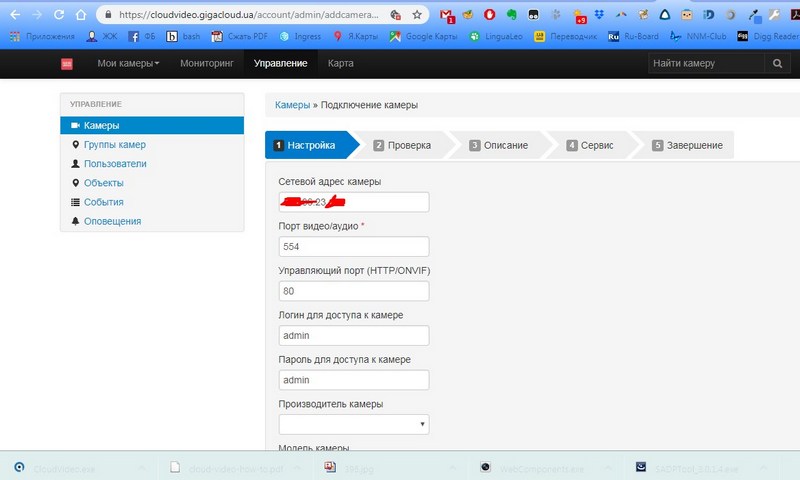The image size is (800, 480).
Task: Open the color picker eyedropper extension
Action: pos(754,16)
